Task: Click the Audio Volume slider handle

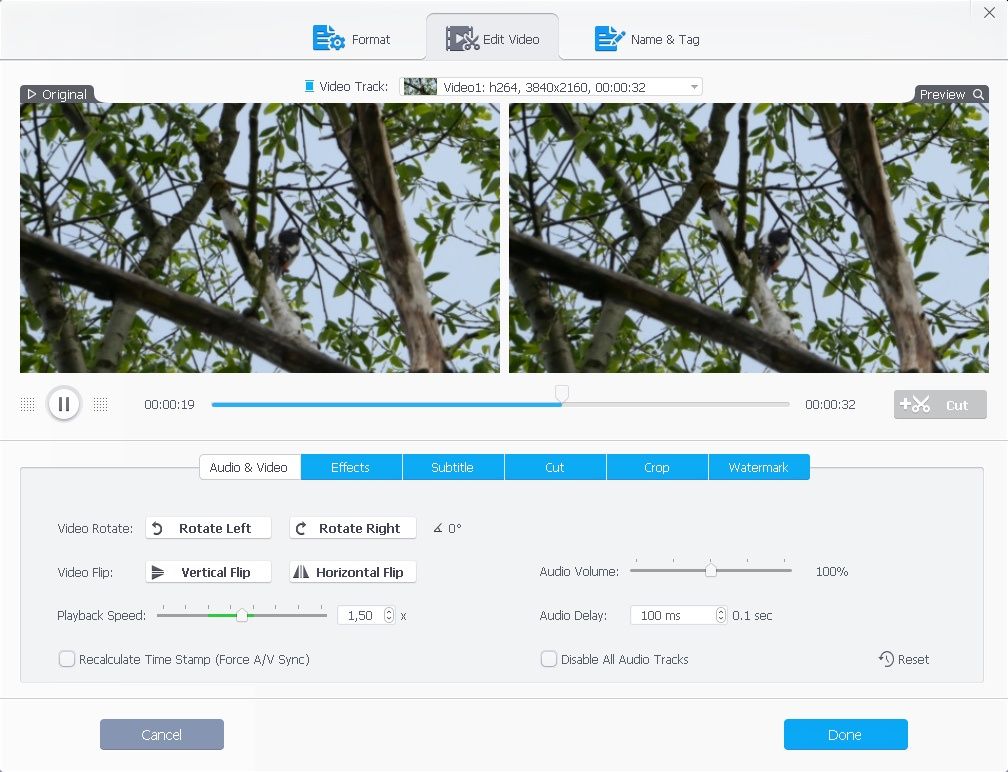Action: pyautogui.click(x=710, y=570)
